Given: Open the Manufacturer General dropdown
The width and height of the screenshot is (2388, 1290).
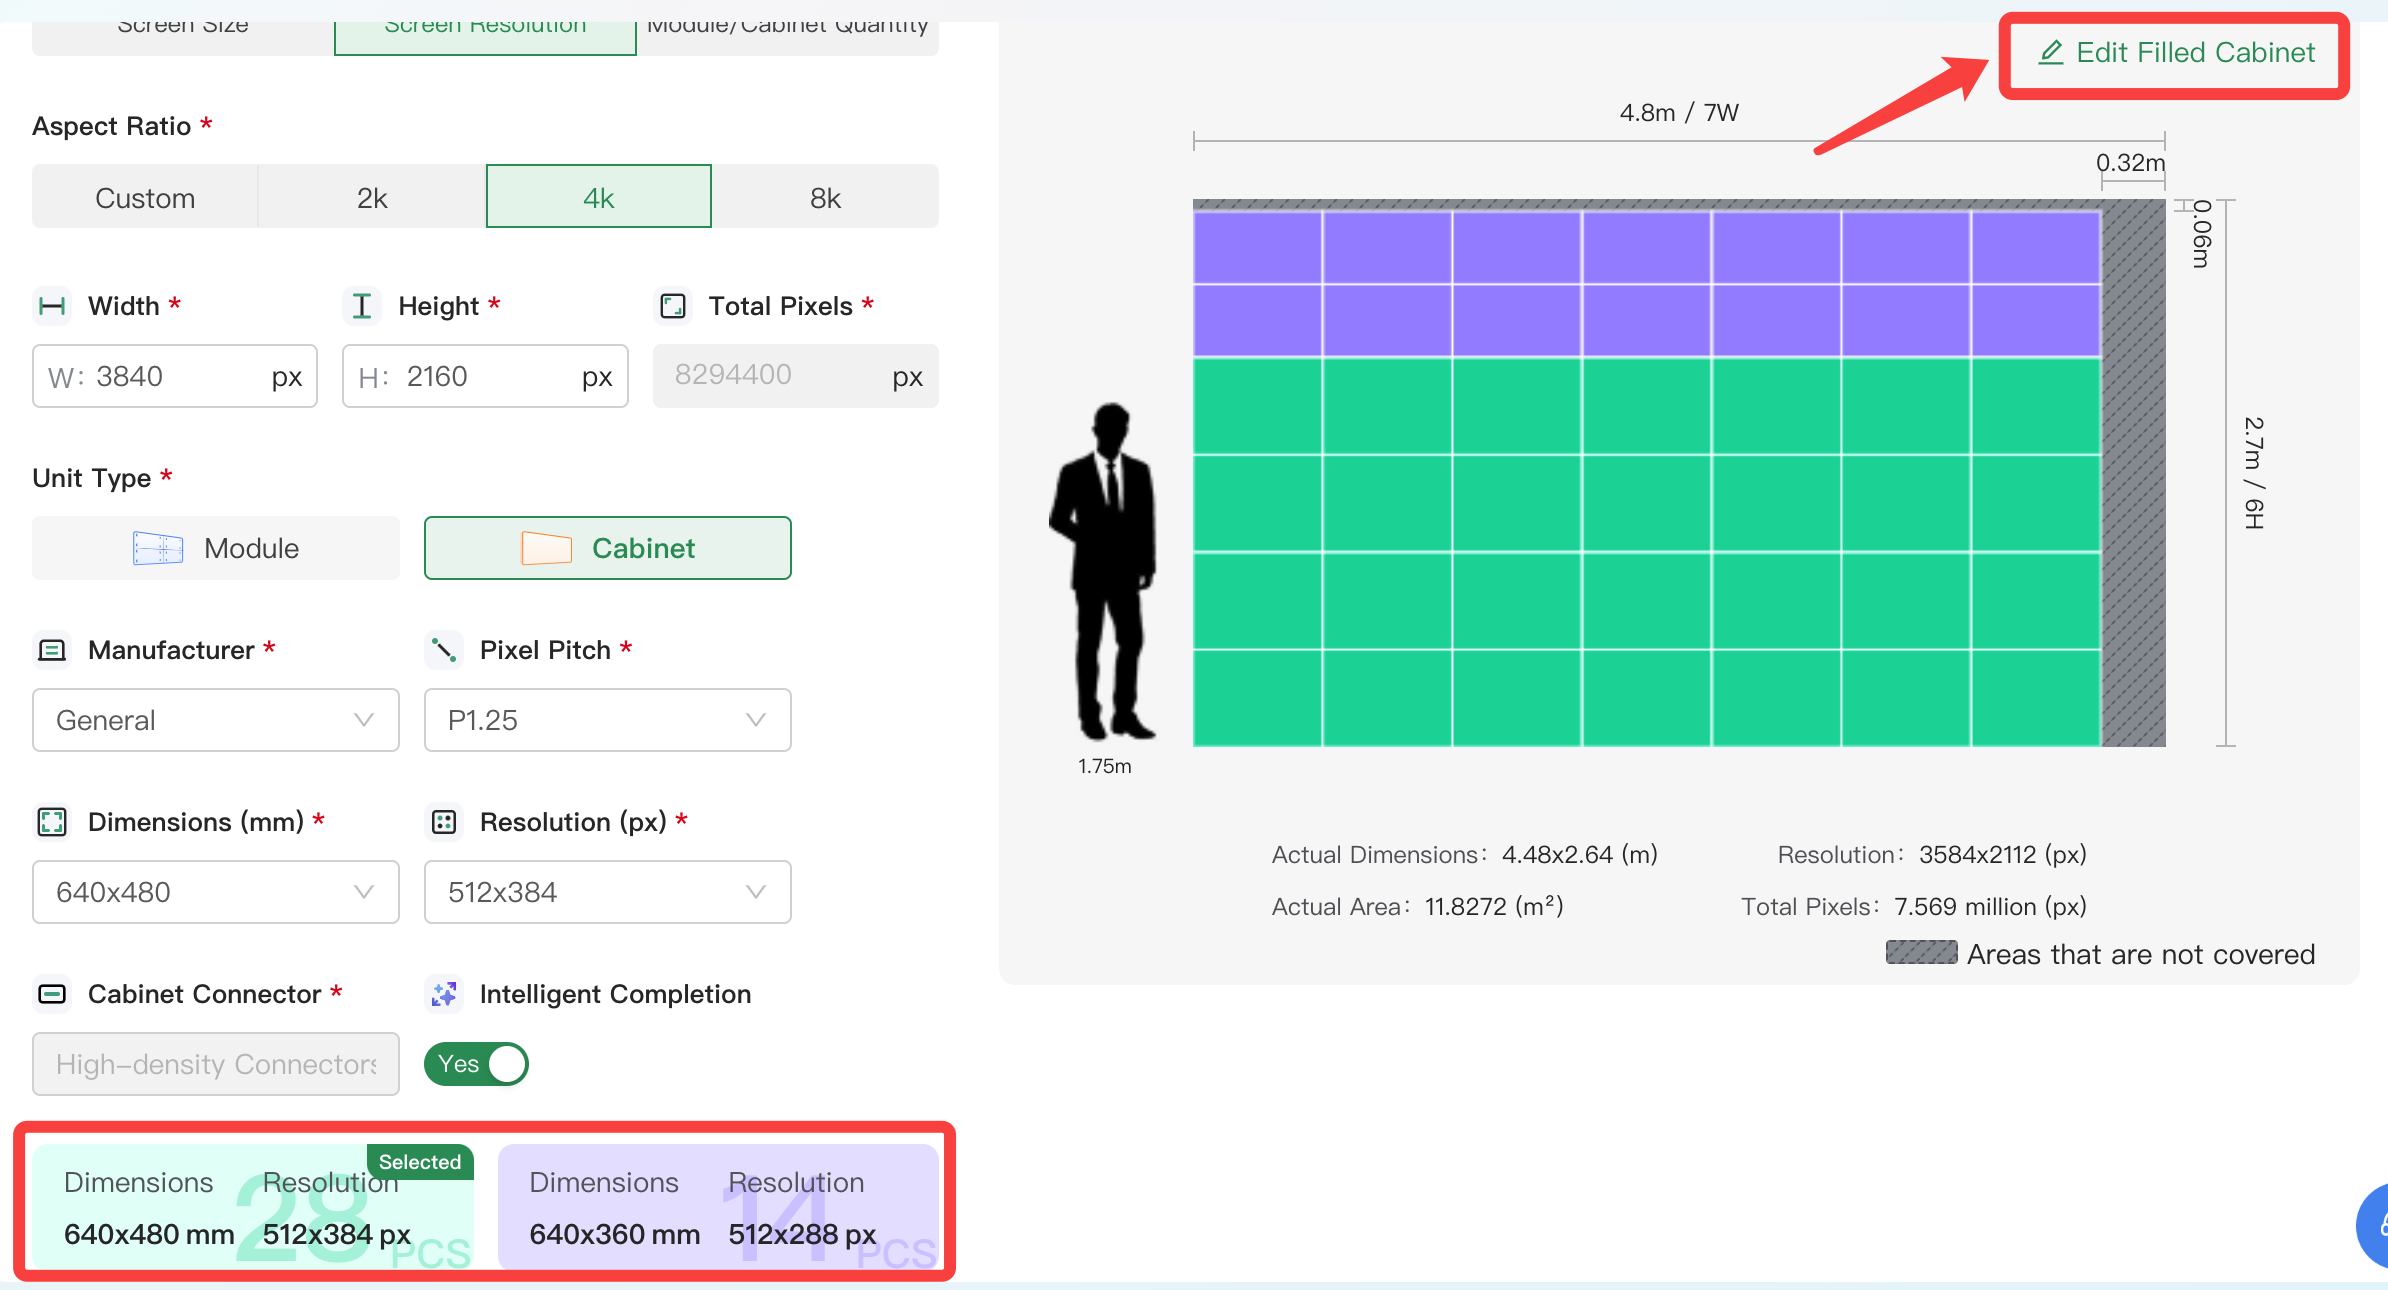Looking at the screenshot, I should (x=216, y=720).
